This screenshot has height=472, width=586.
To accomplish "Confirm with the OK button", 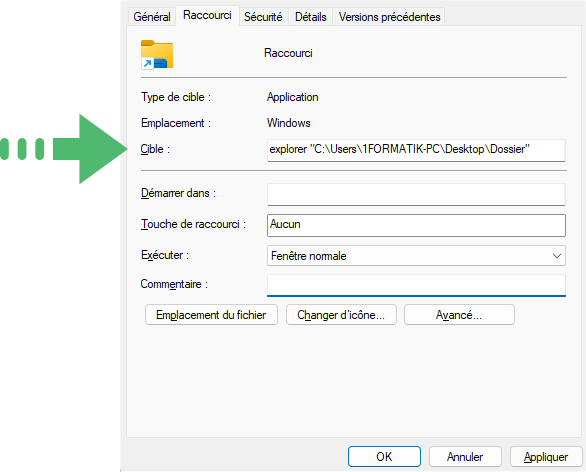I will [x=384, y=456].
